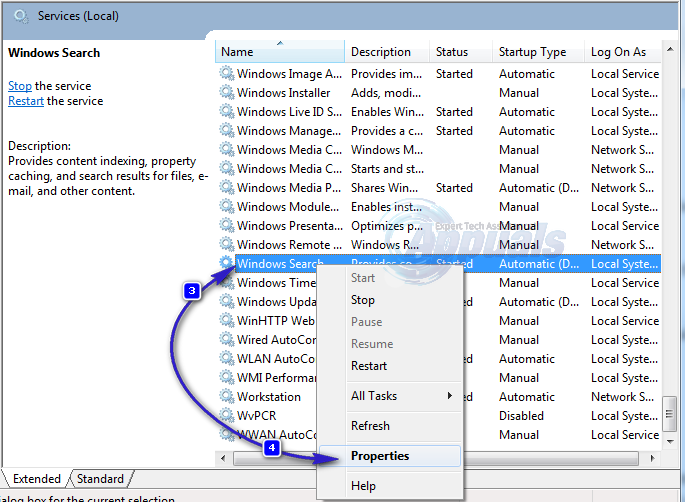Click the horizontal scrollbar left arrow
This screenshot has width=685, height=502.
pos(223,458)
